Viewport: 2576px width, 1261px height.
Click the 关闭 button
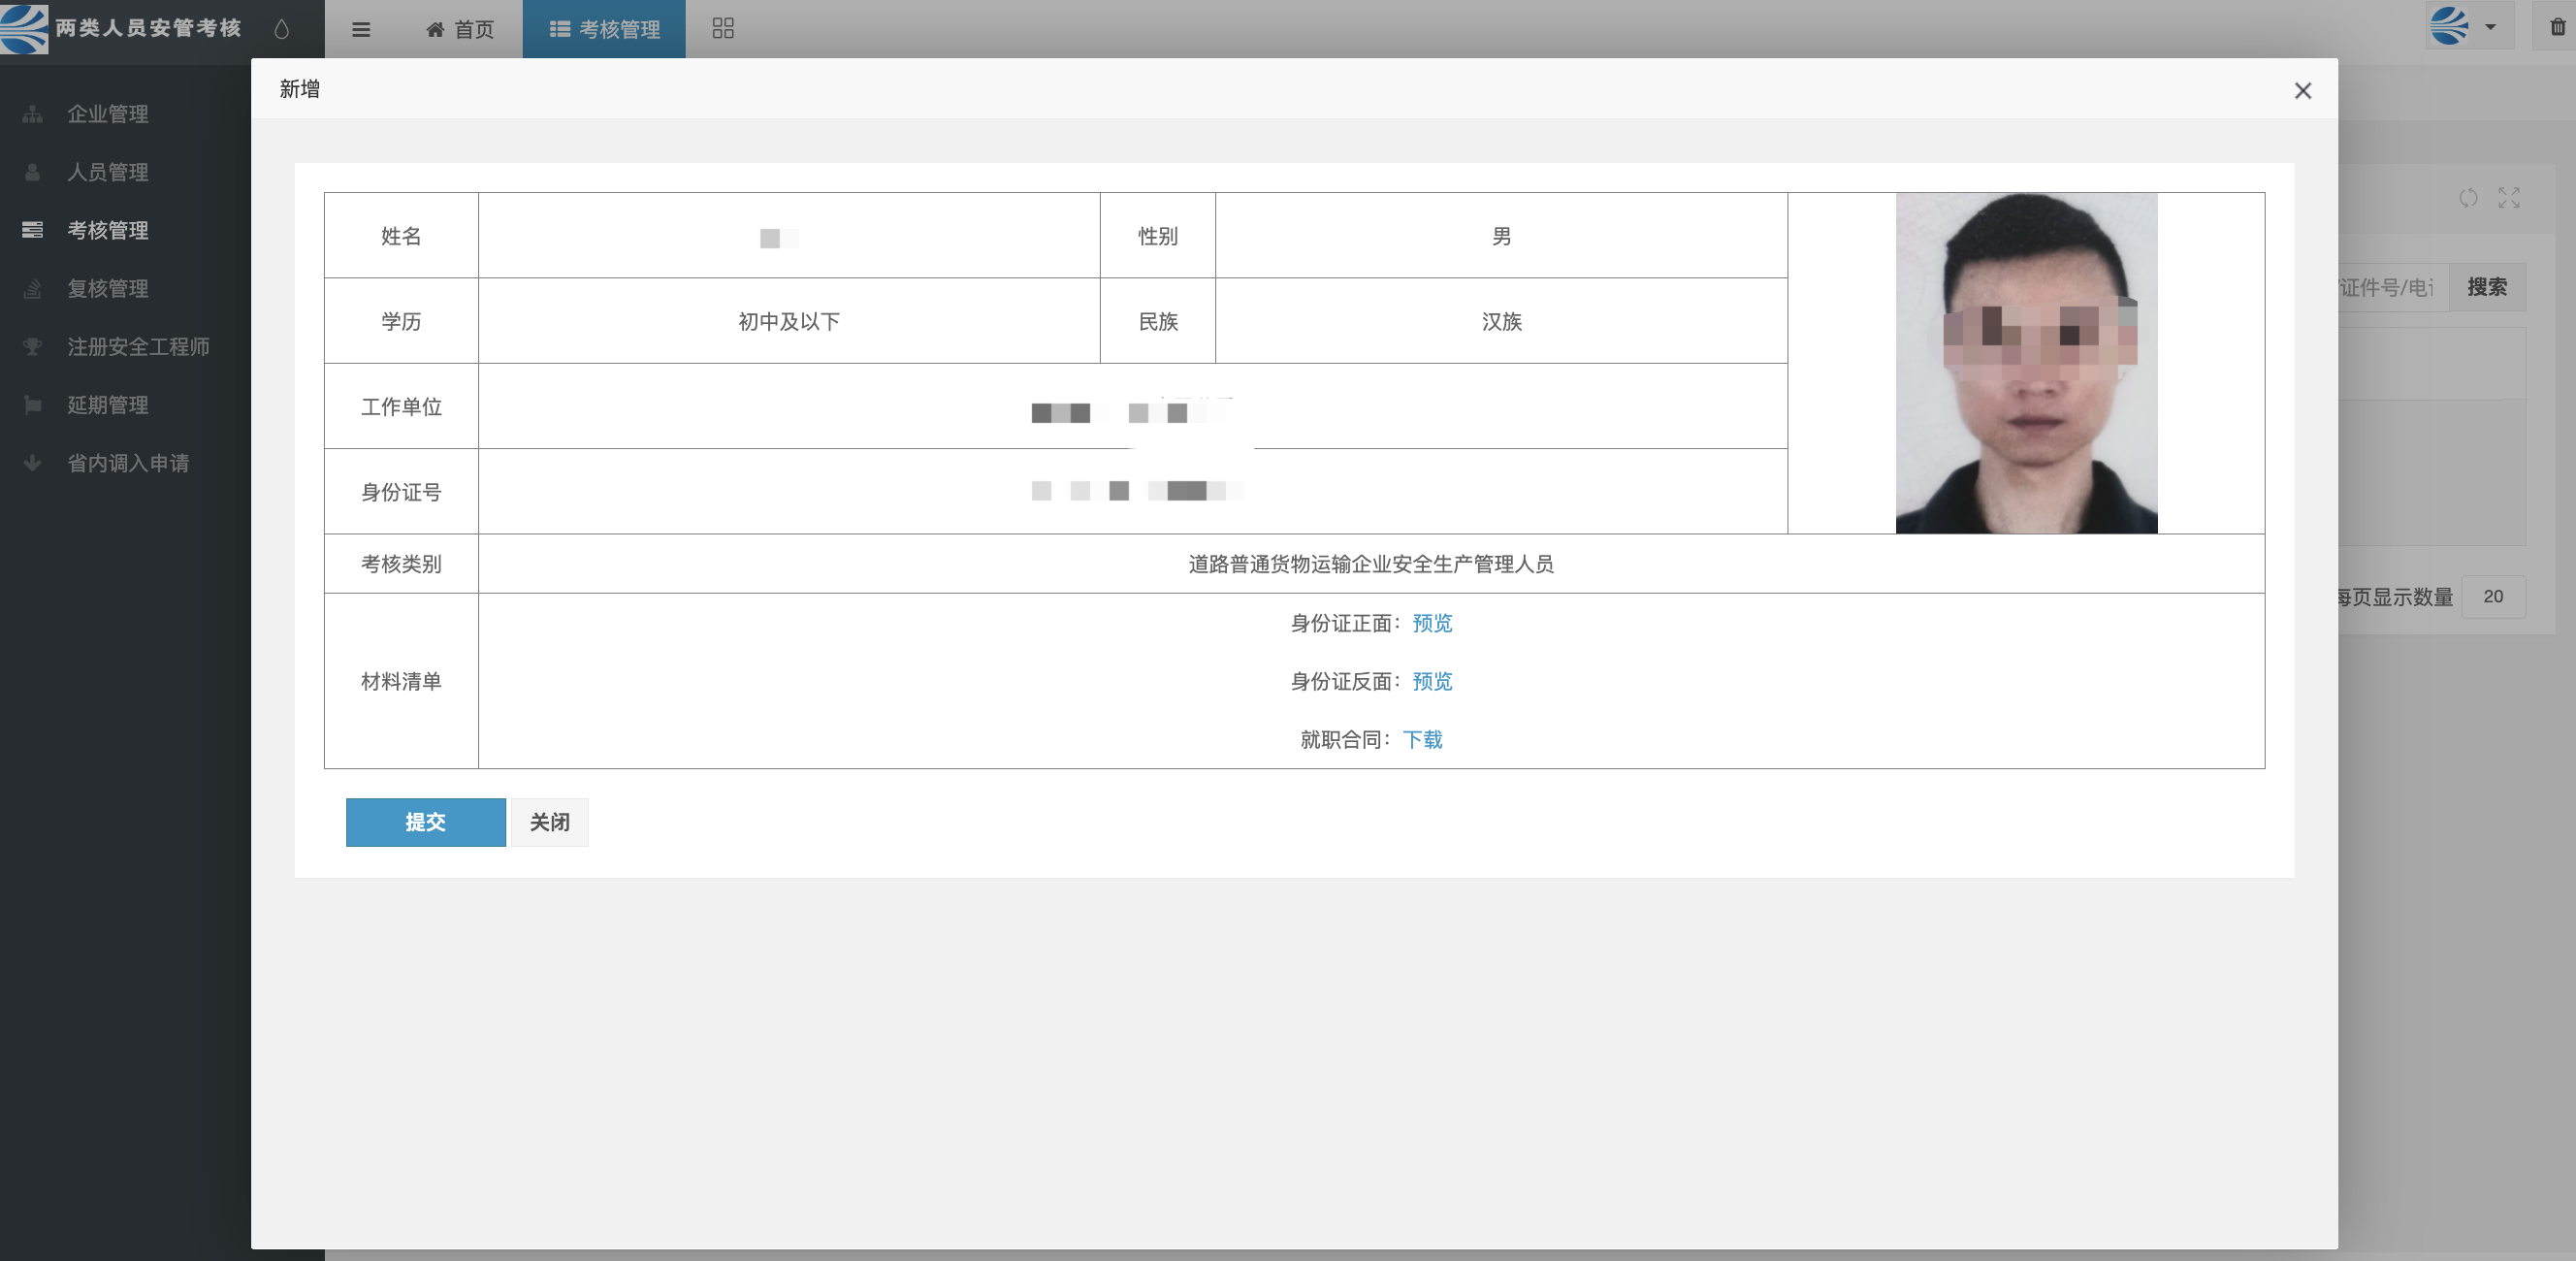[550, 822]
